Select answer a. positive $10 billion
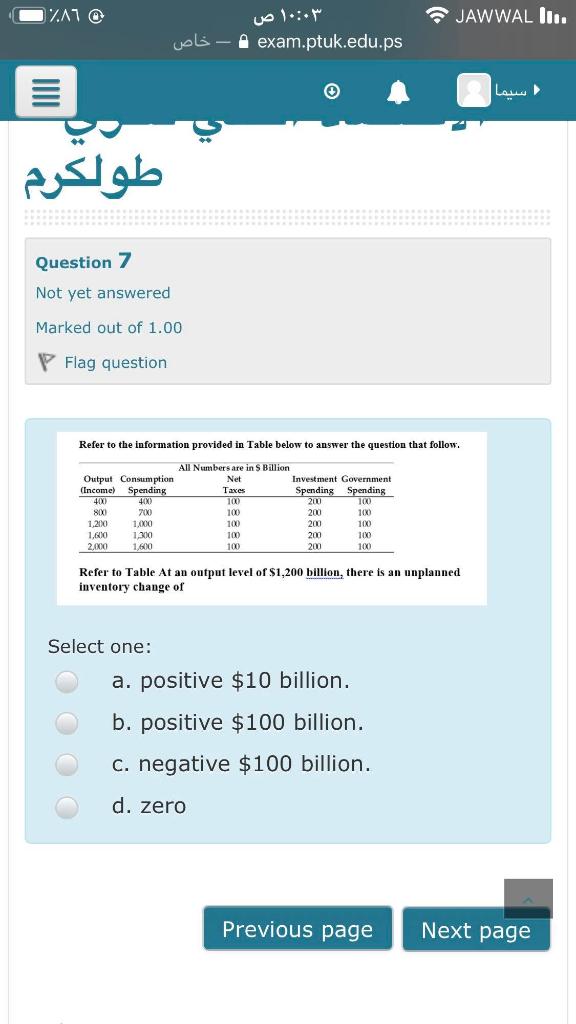 66,682
